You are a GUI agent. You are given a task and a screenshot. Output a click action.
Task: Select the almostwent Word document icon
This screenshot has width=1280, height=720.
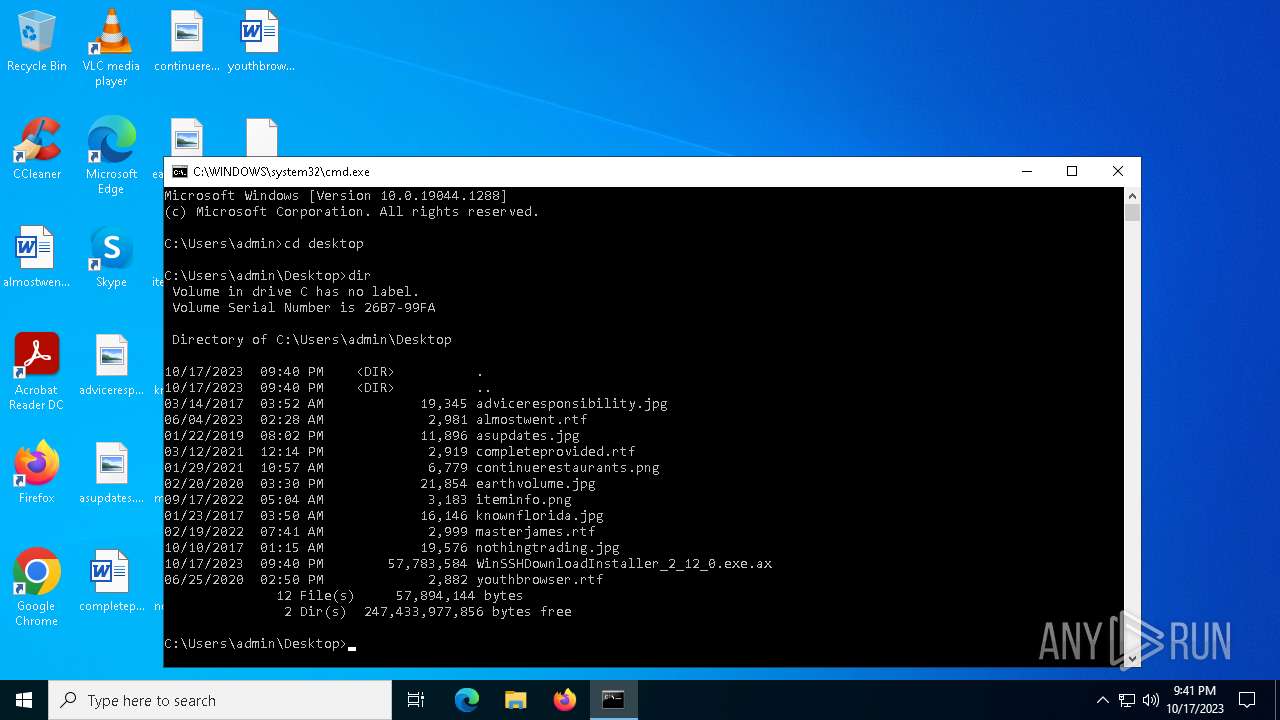click(37, 257)
